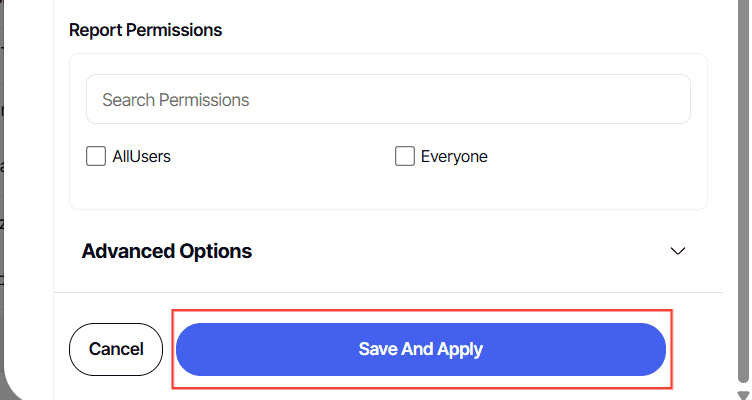Screen dimensions: 752x400
Task: Select the AllUsers label text
Action: pyautogui.click(x=141, y=156)
